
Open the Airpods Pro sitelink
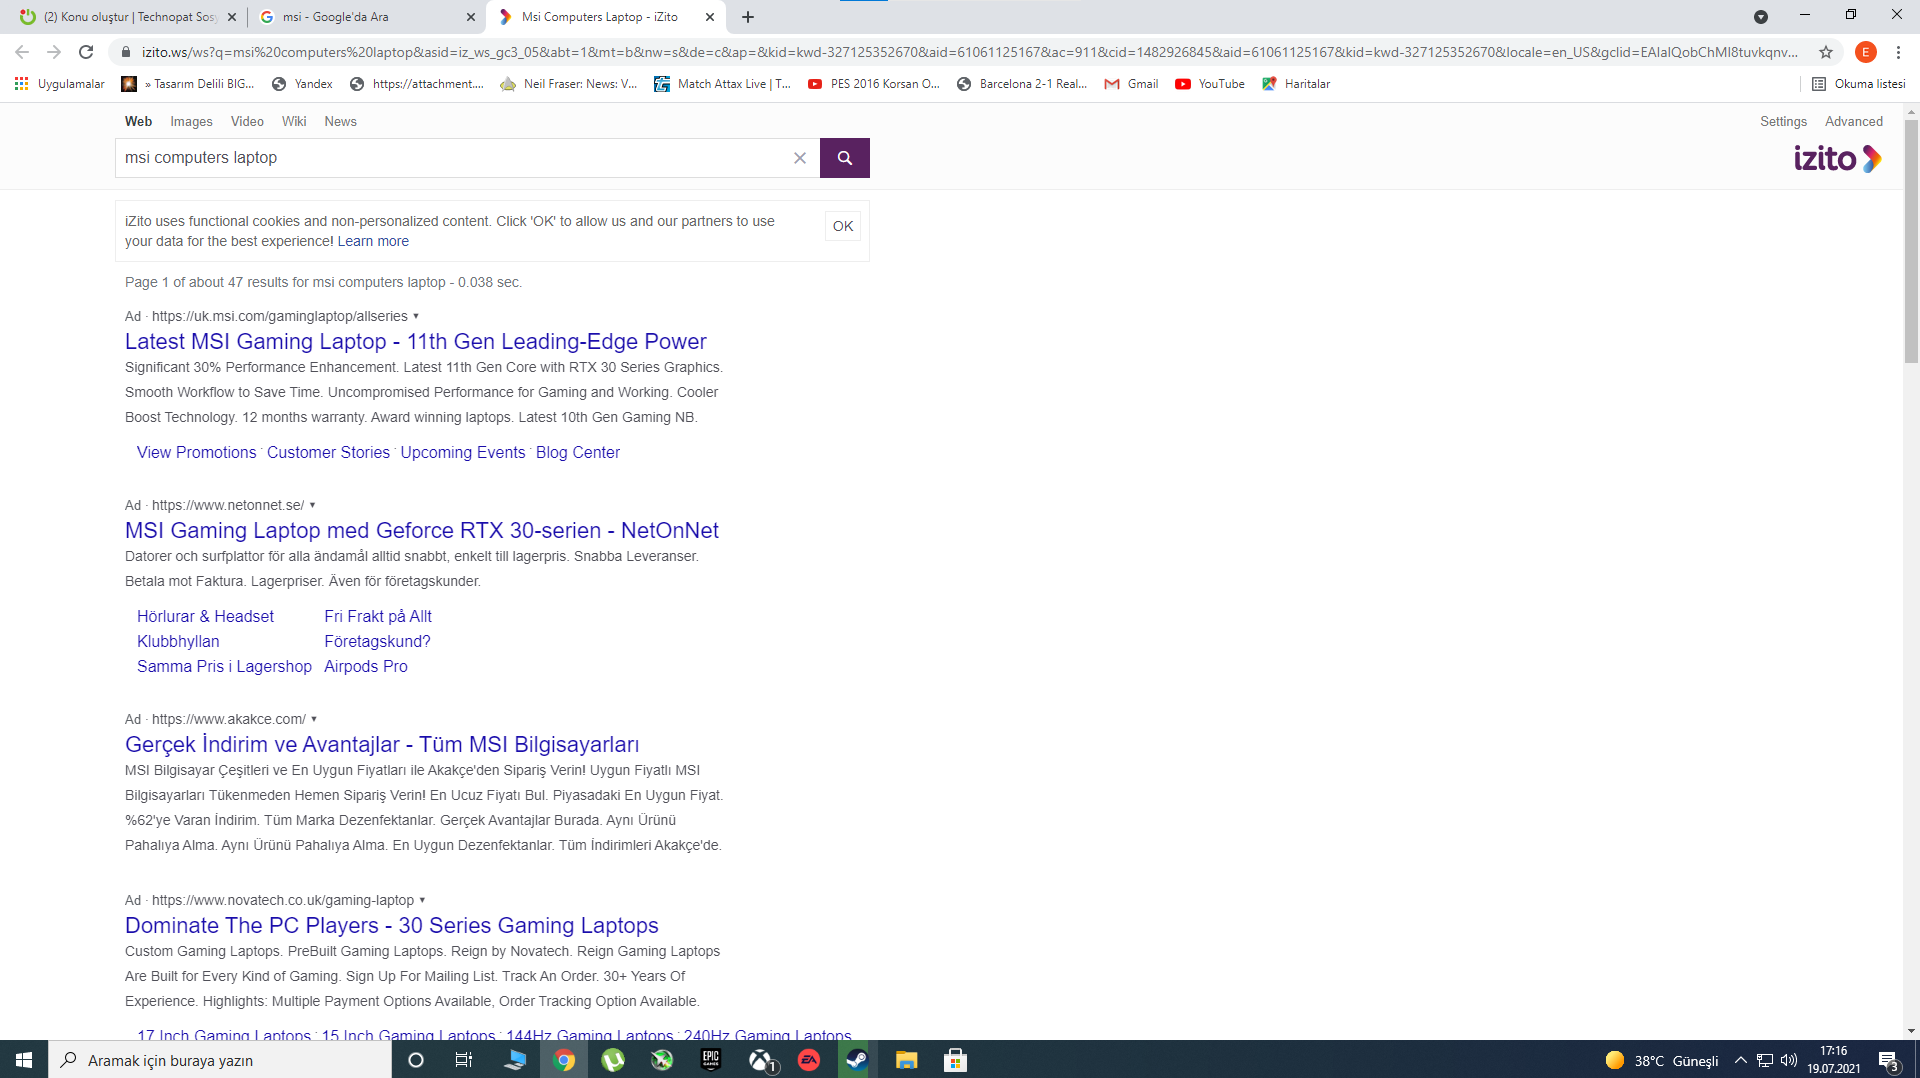coord(366,667)
